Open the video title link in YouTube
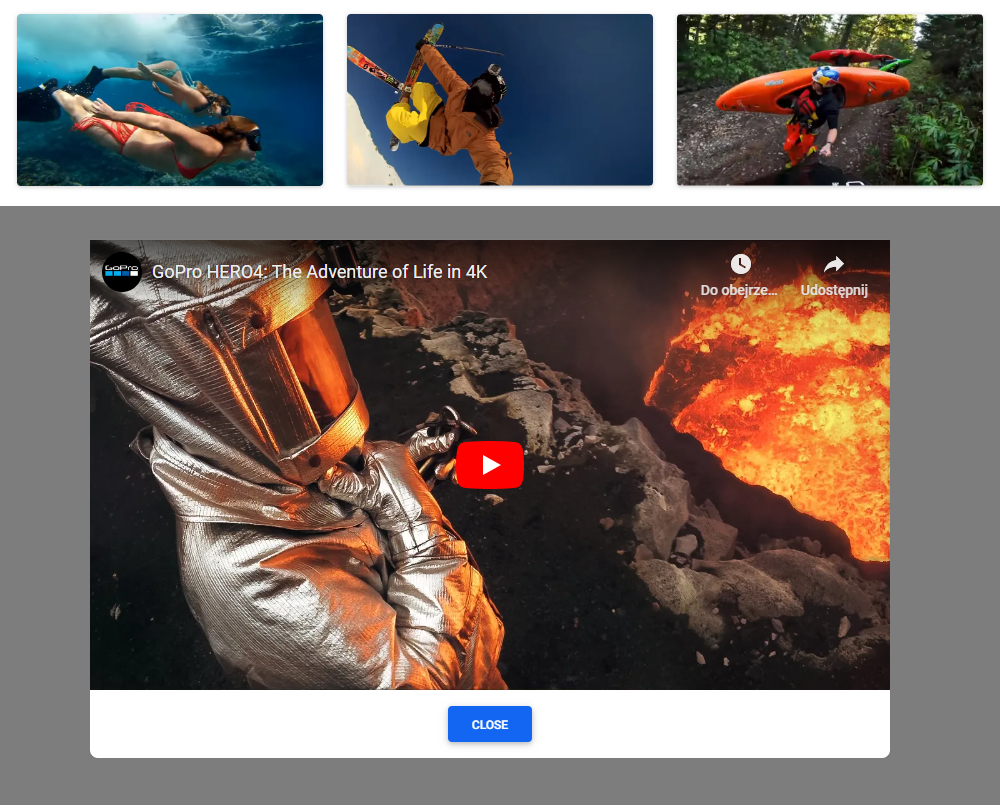Screen dimensions: 1000x805 pyautogui.click(x=319, y=272)
